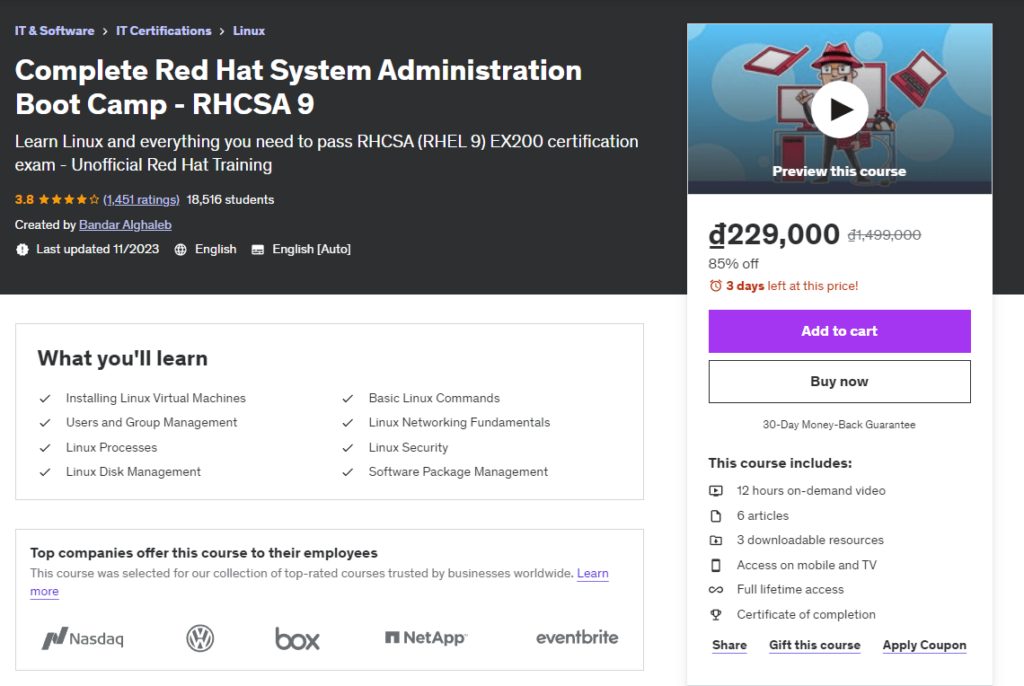The width and height of the screenshot is (1024, 686).
Task: Click the globe language icon
Action: 180,249
